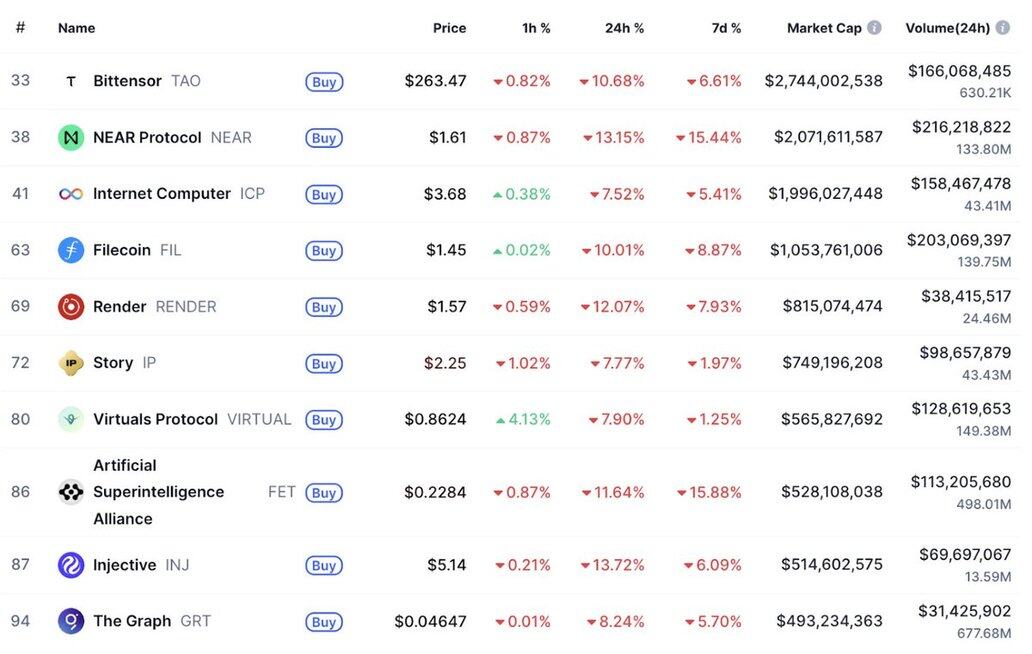The height and width of the screenshot is (654, 1032).
Task: Click The Graph GRT logo icon
Action: [71, 621]
